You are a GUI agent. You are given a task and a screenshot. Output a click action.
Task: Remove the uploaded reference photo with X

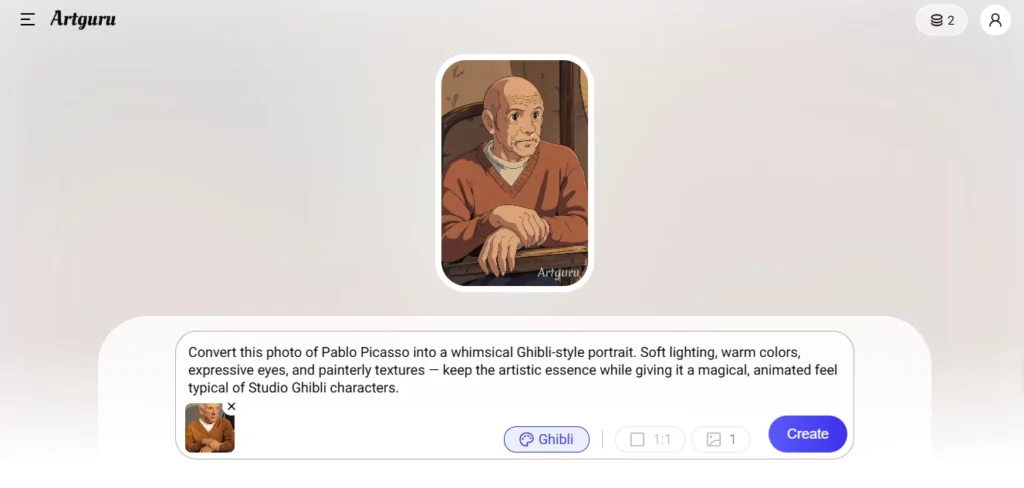pos(231,406)
